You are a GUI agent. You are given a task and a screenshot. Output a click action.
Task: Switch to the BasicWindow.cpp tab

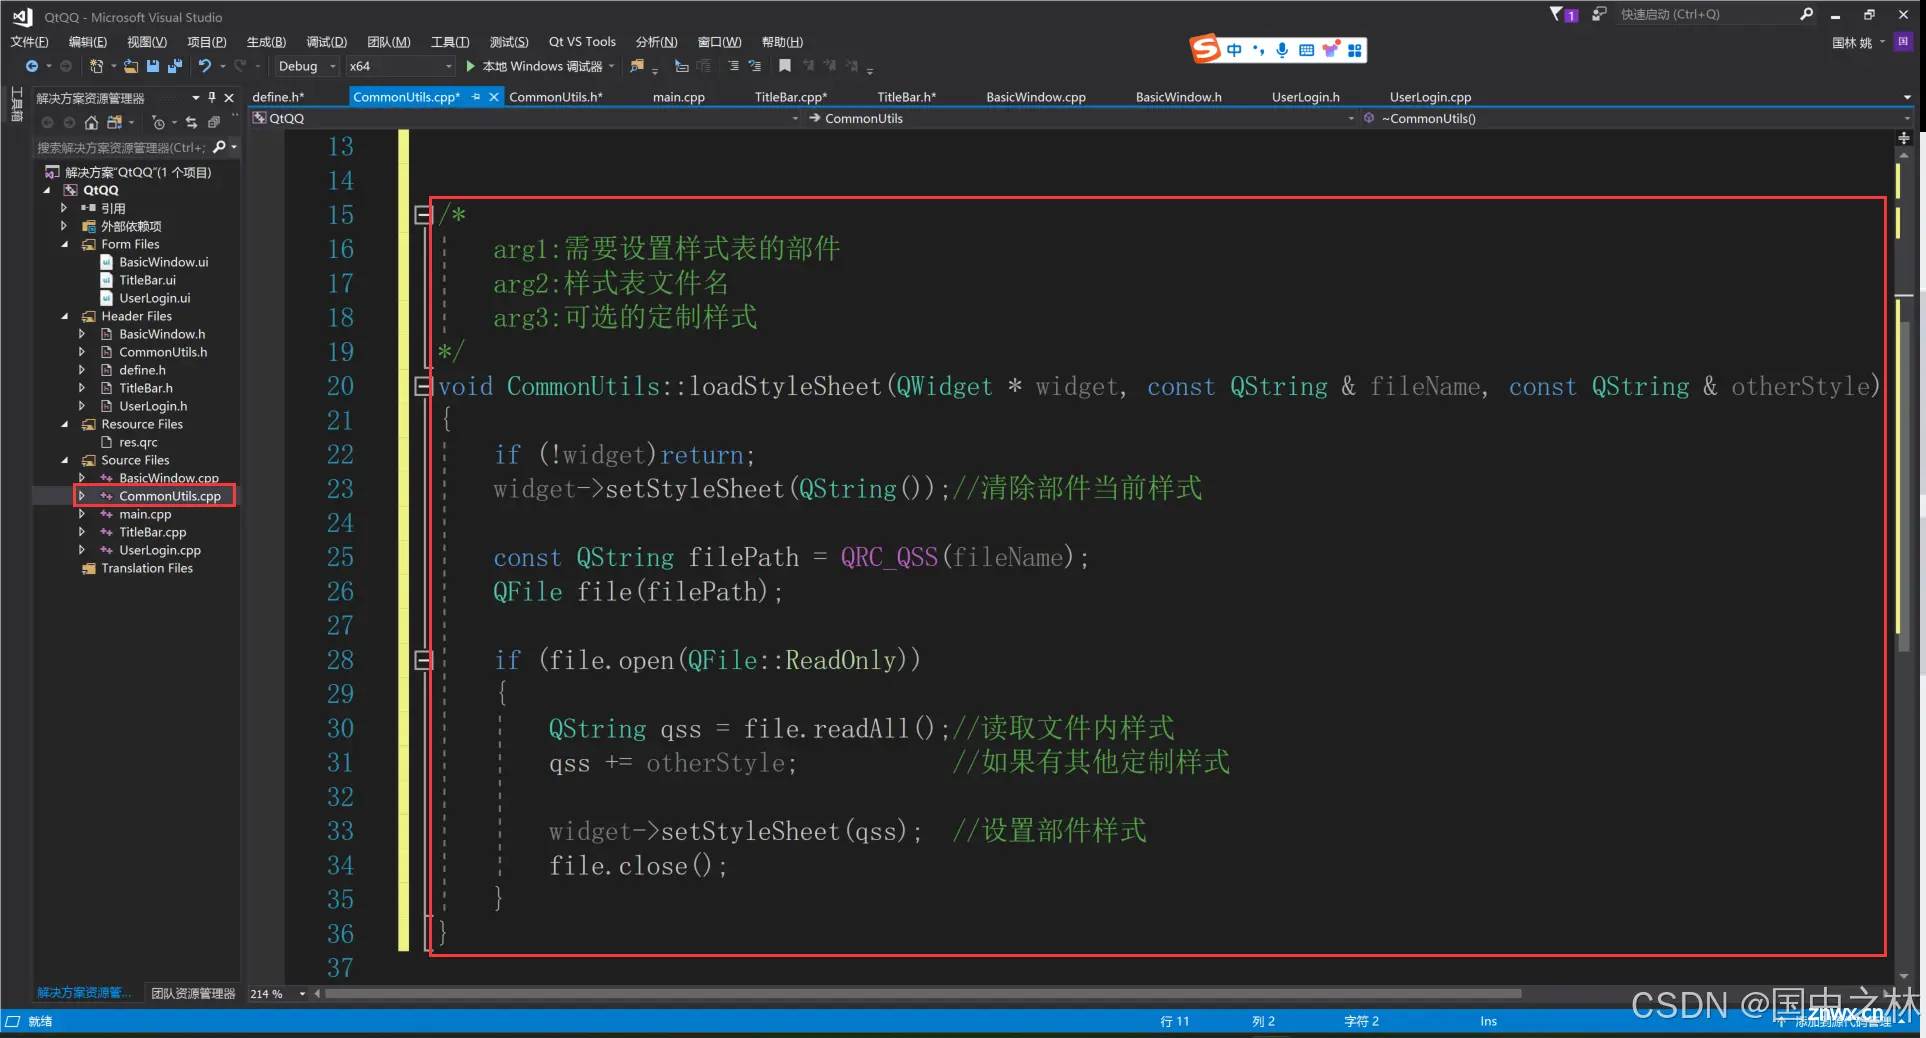point(1036,97)
